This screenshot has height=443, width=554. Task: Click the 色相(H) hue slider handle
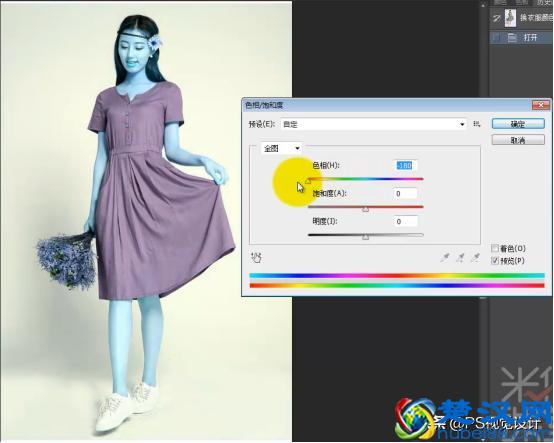click(308, 181)
